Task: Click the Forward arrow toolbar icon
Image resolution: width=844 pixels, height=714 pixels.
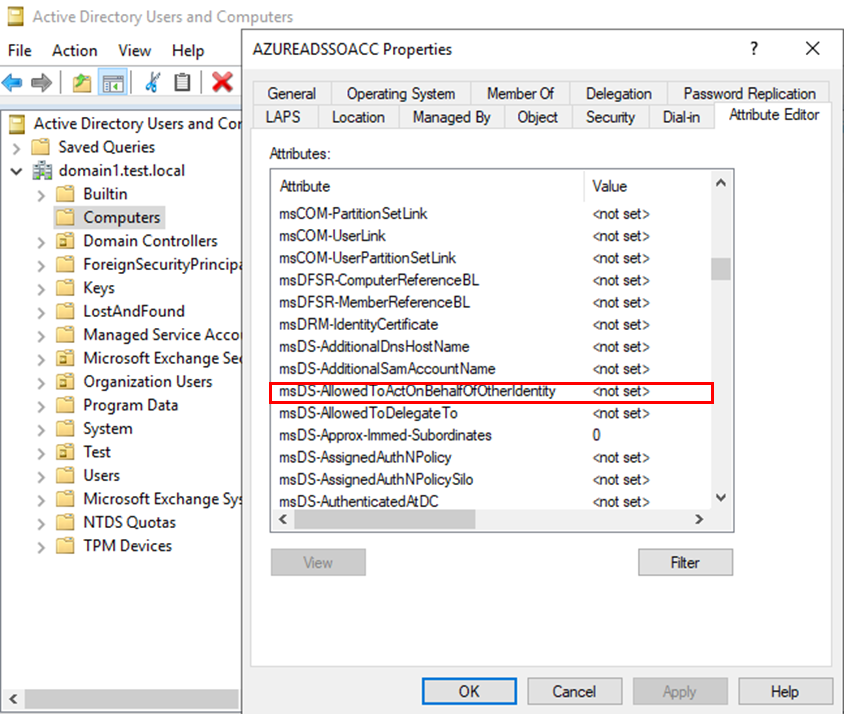Action: (41, 83)
